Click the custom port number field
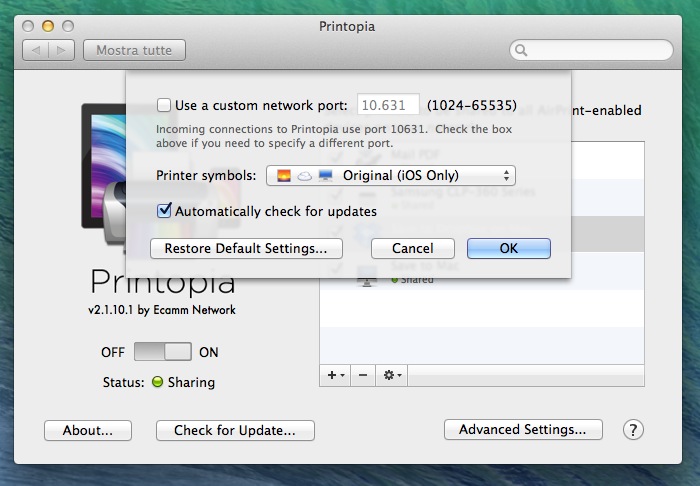The height and width of the screenshot is (486, 700). (x=388, y=105)
